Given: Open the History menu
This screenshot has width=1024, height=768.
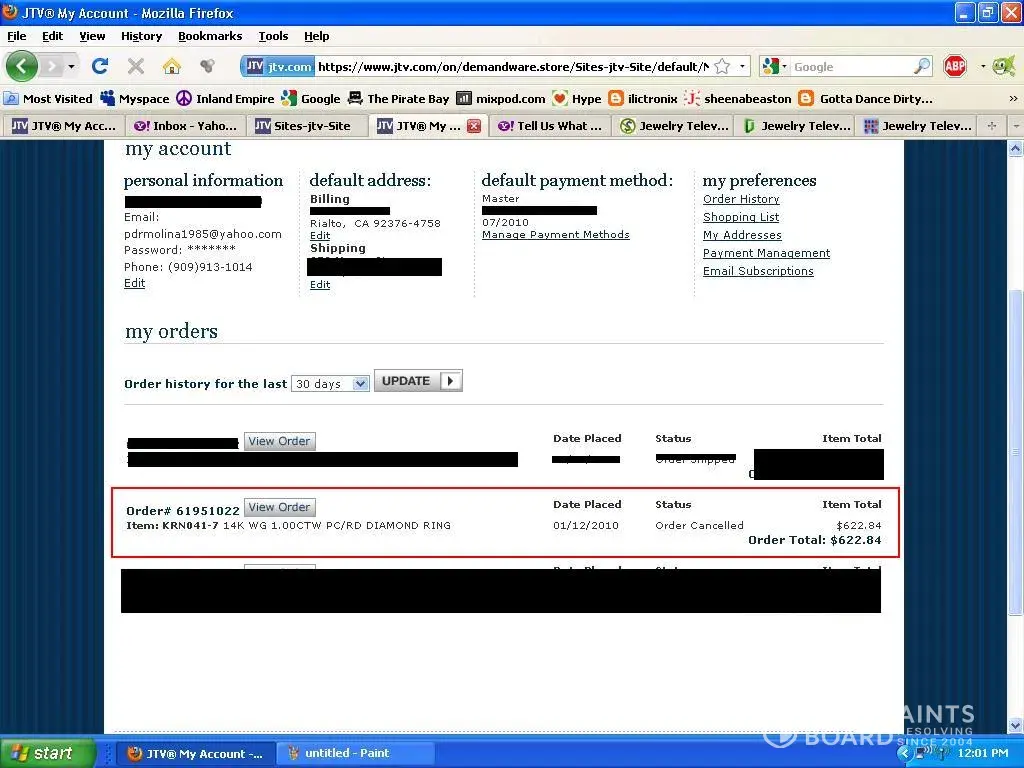Looking at the screenshot, I should coord(141,36).
